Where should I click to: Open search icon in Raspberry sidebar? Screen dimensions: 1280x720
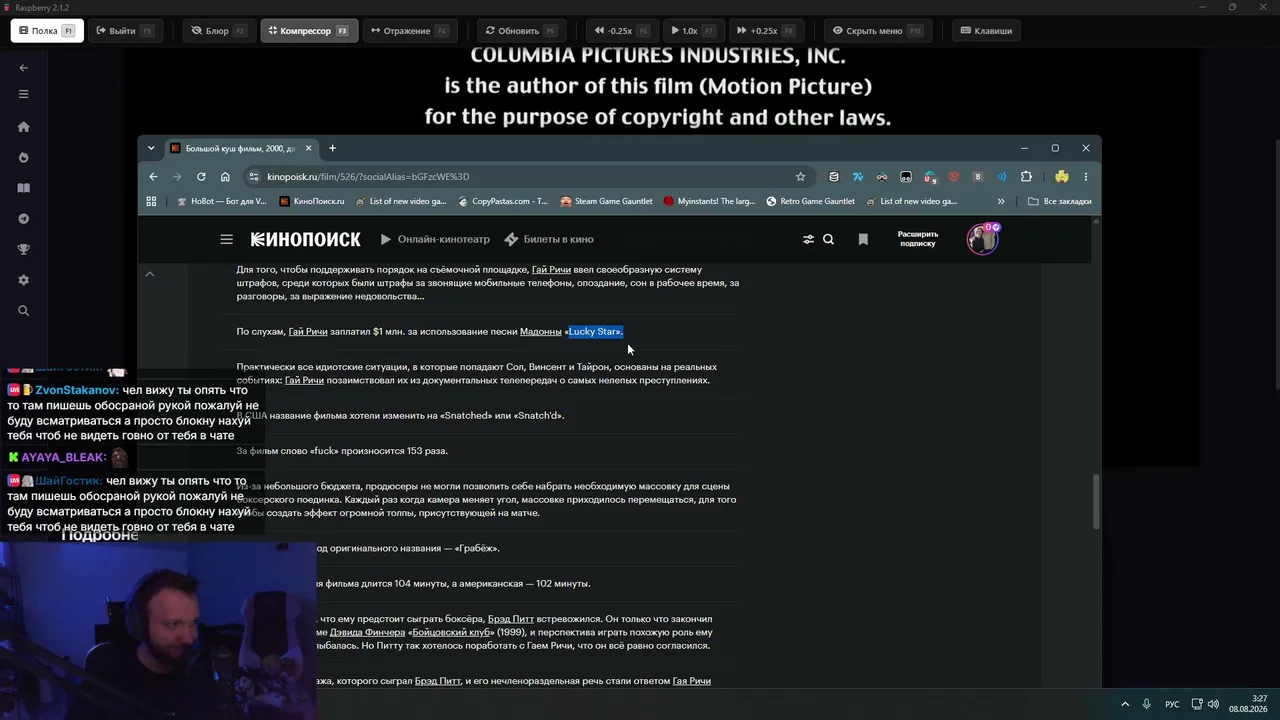pyautogui.click(x=24, y=311)
